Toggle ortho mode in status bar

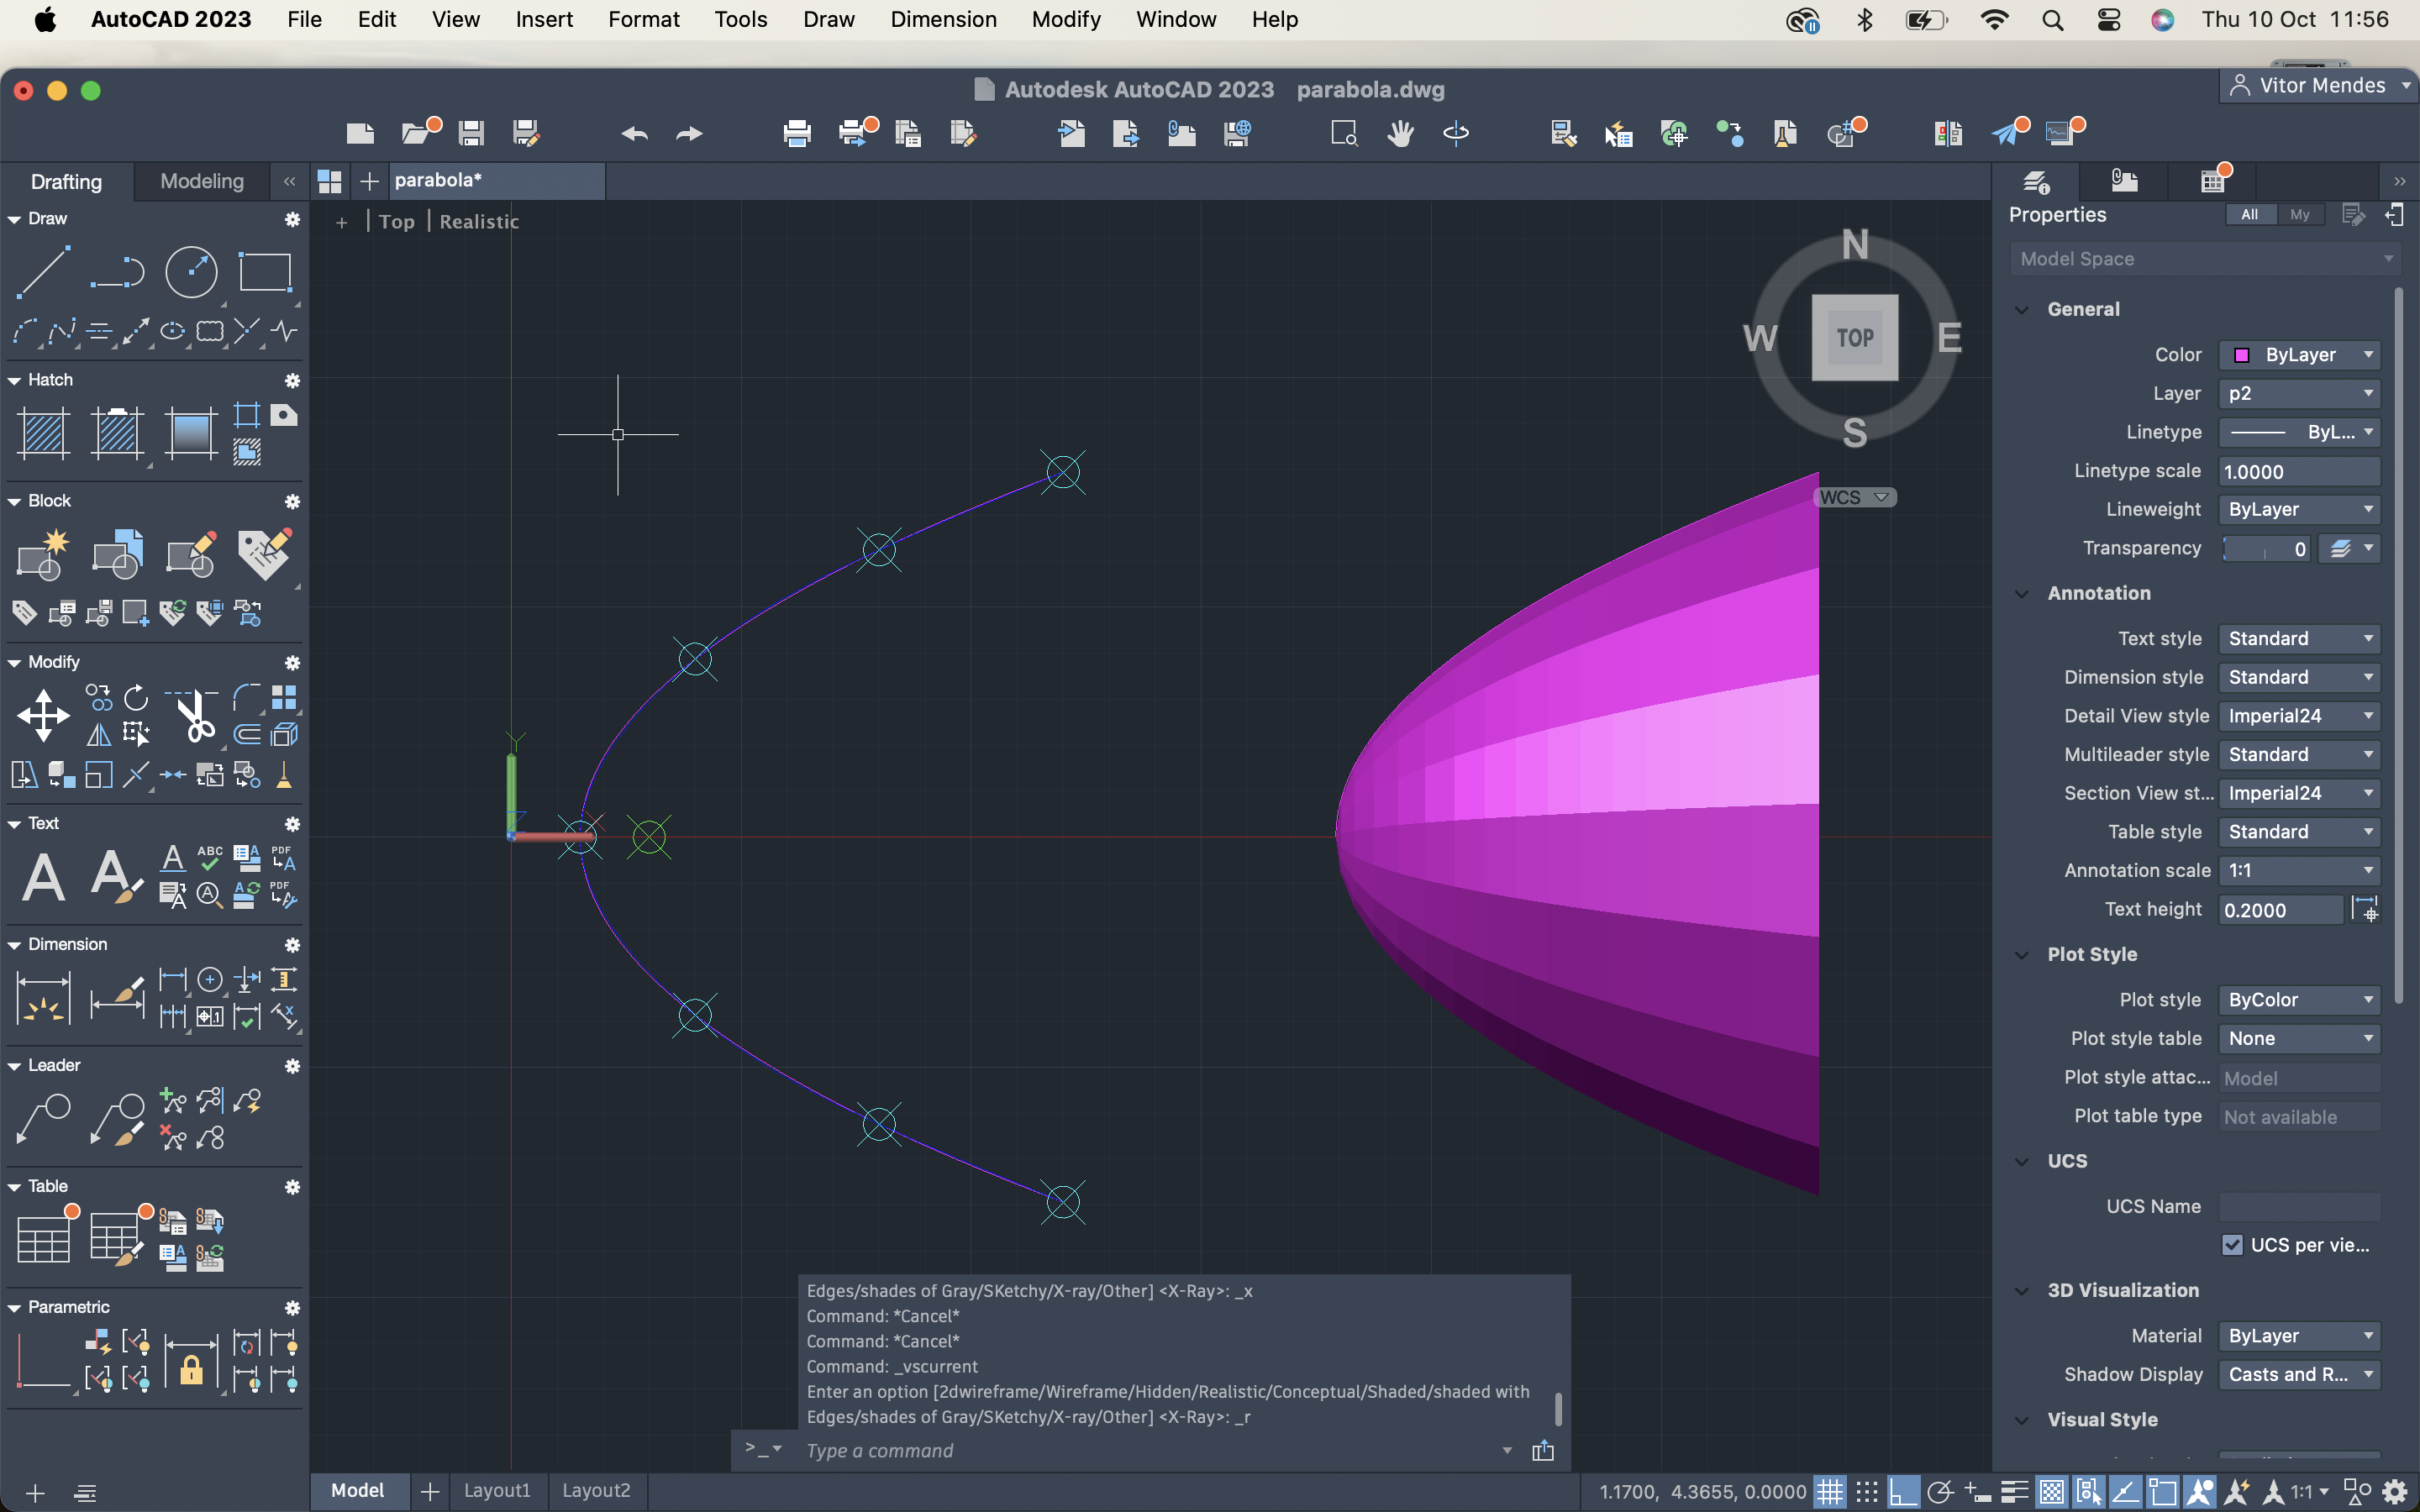[x=1902, y=1492]
